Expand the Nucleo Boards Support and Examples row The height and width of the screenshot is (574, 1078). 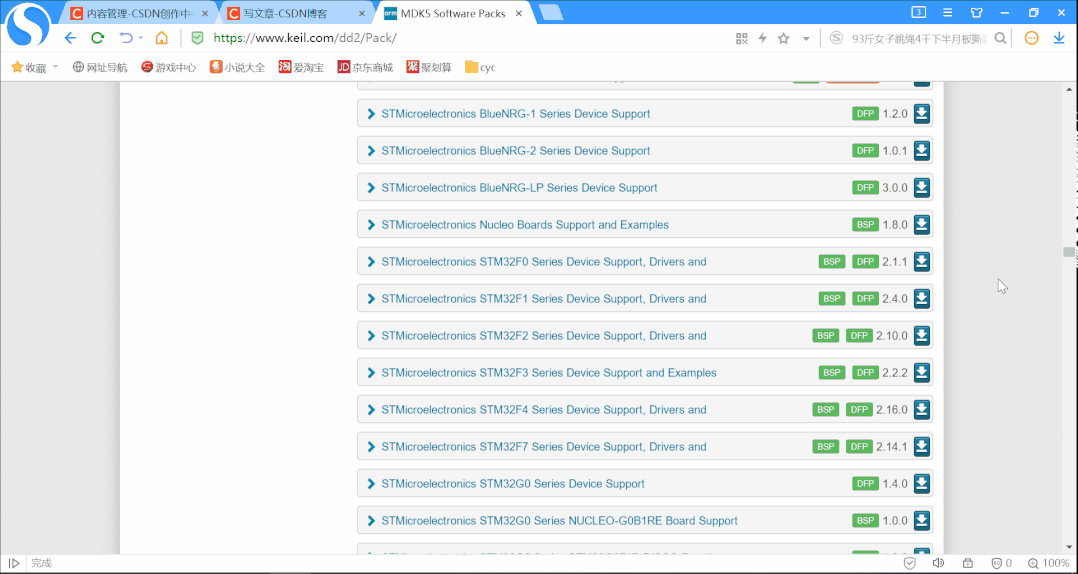[x=371, y=225]
